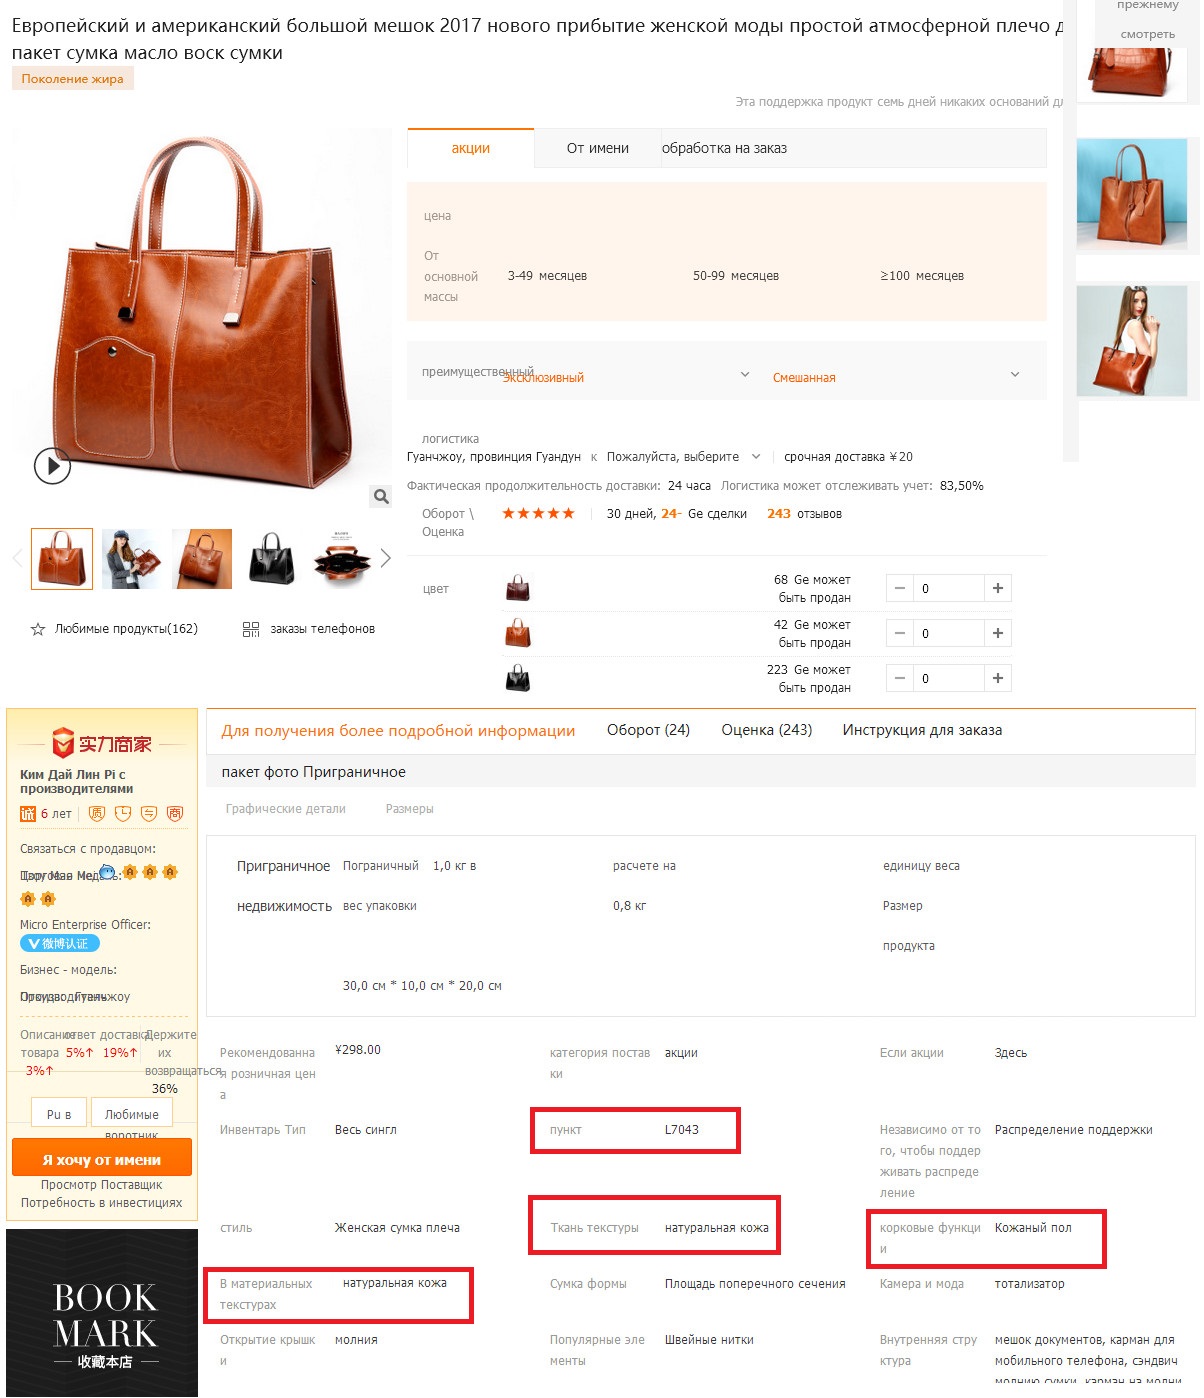The image size is (1204, 1398).
Task: Switch to the 'От имени' tab
Action: click(597, 148)
